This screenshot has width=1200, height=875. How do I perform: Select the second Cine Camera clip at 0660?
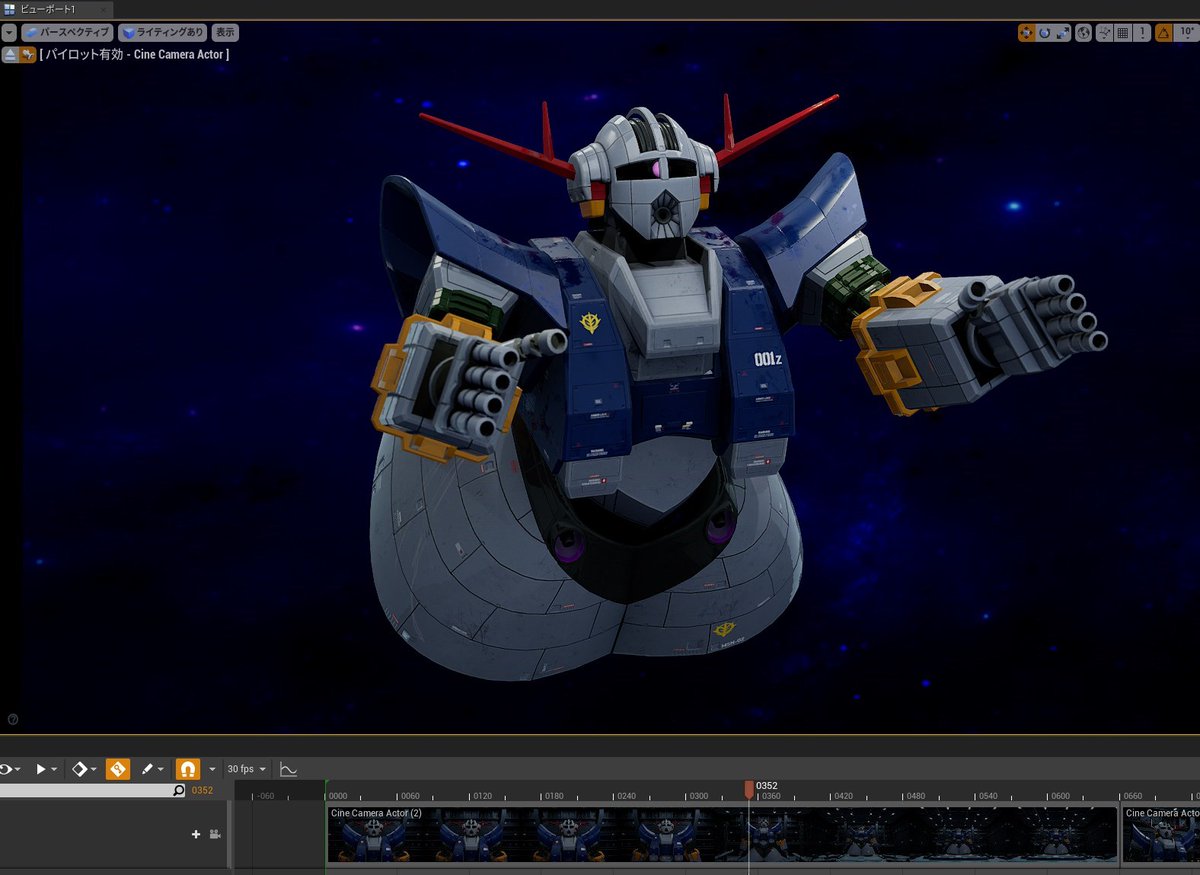pos(1161,834)
